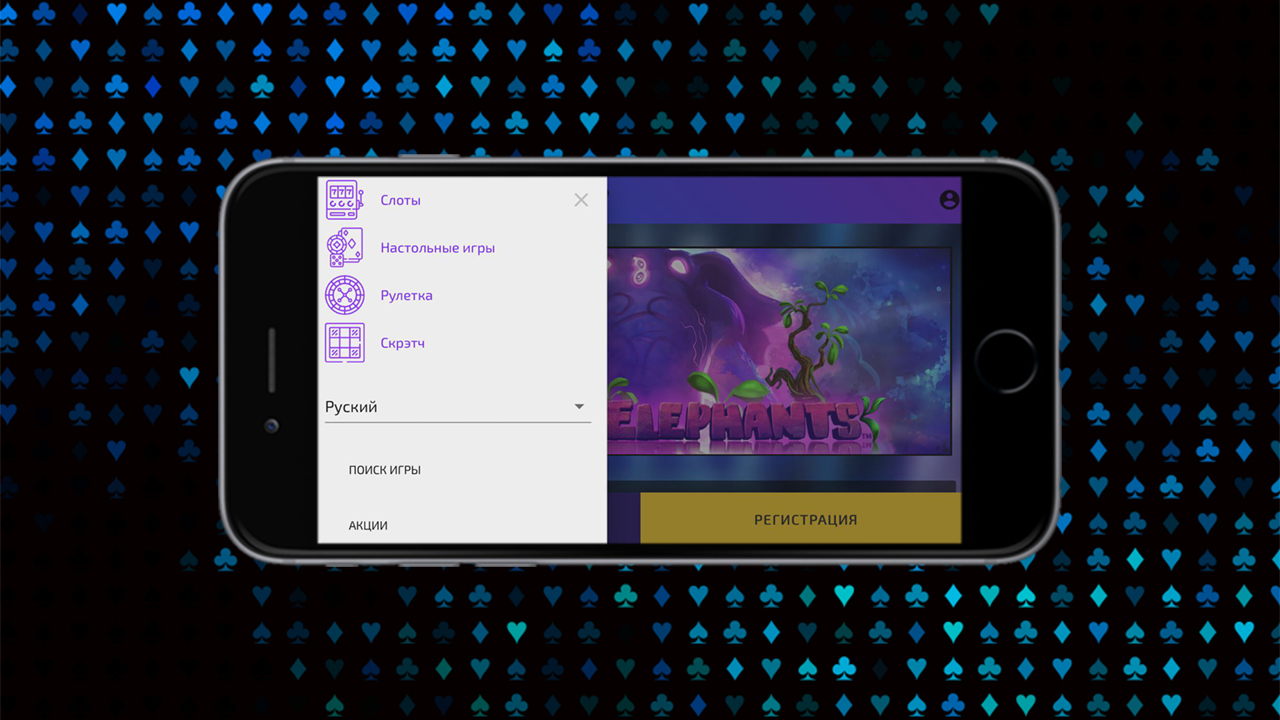Close the side menu with X
The width and height of the screenshot is (1280, 720).
pyautogui.click(x=581, y=200)
